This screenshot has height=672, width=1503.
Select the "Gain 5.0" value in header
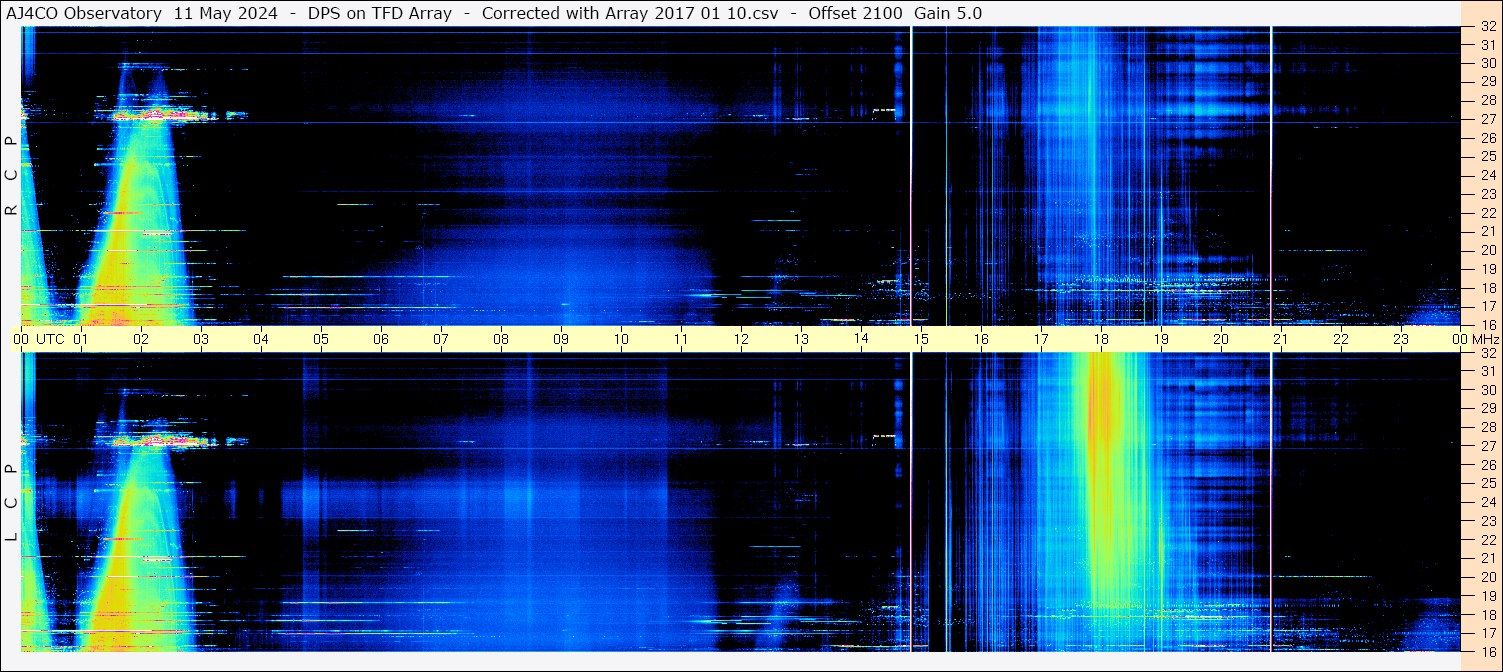tap(948, 14)
